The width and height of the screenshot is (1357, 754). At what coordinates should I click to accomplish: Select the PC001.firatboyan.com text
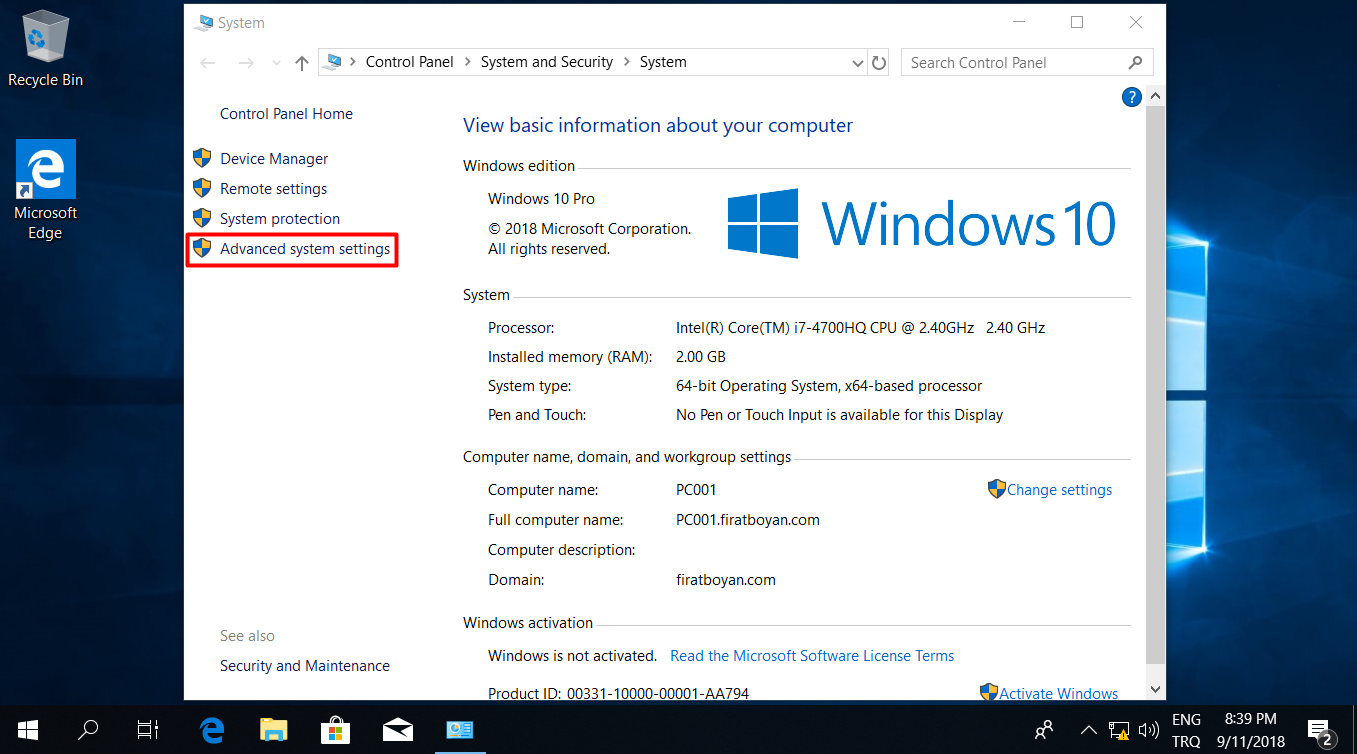748,520
